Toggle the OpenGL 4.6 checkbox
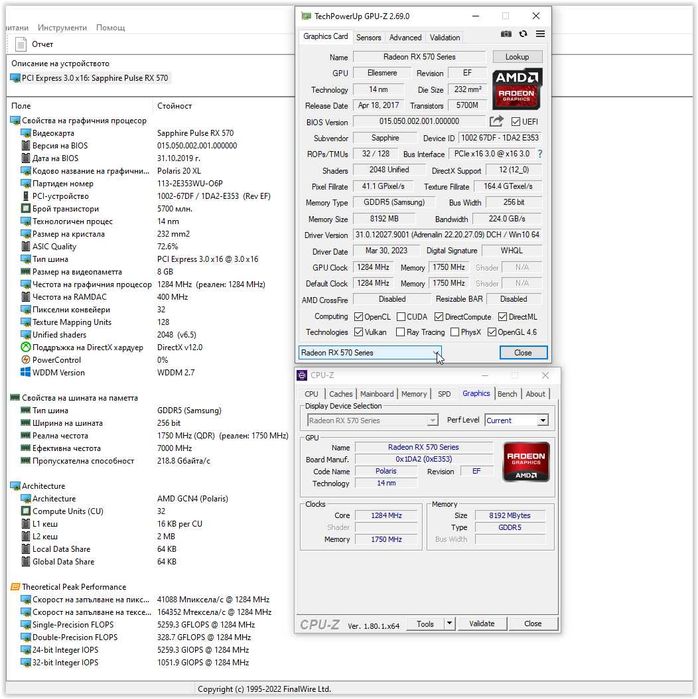 coord(492,332)
